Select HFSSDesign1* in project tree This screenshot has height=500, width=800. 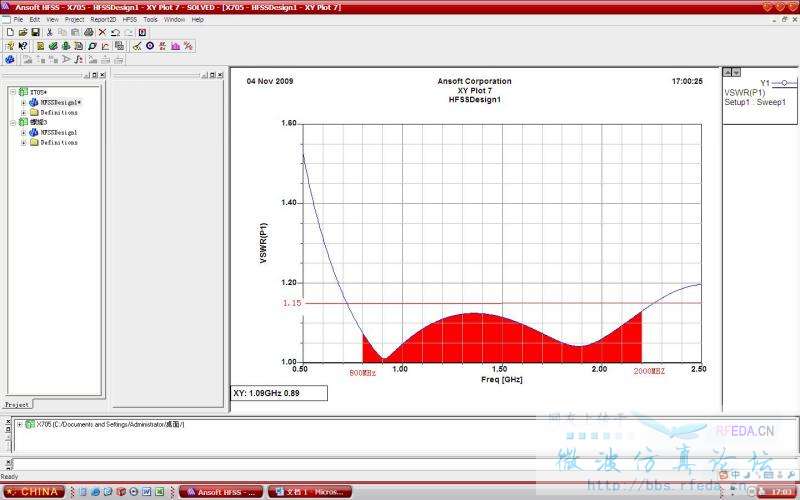[61, 102]
